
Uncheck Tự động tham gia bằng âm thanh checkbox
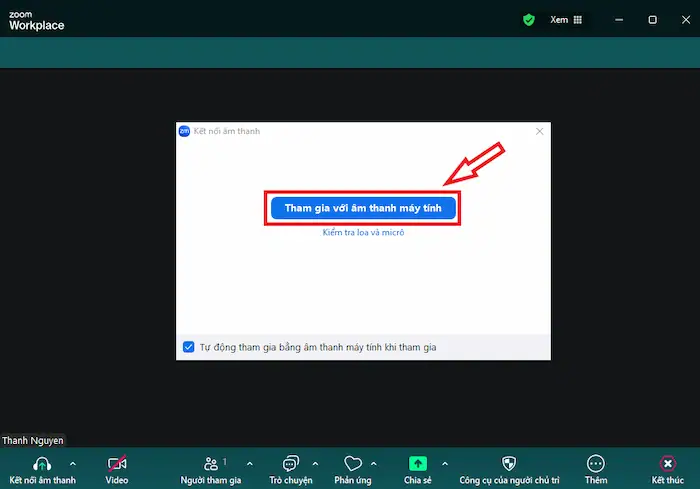[189, 347]
